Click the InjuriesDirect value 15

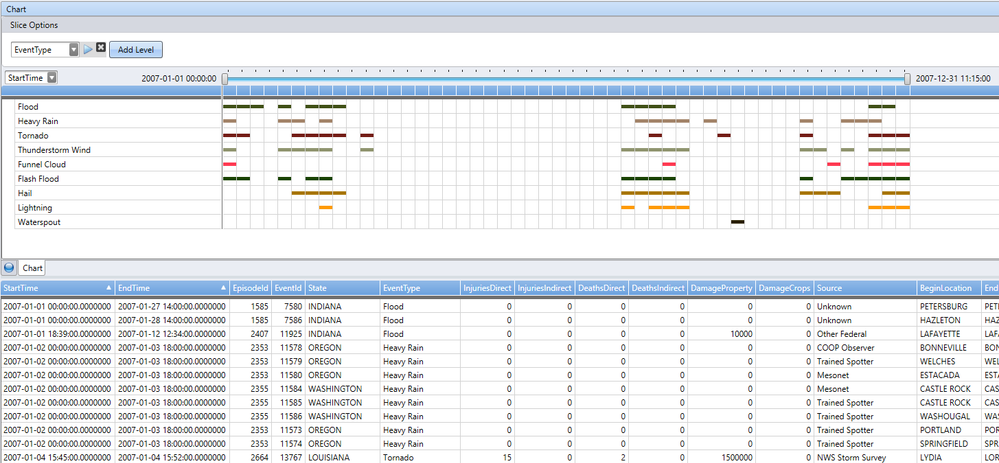tap(487, 458)
